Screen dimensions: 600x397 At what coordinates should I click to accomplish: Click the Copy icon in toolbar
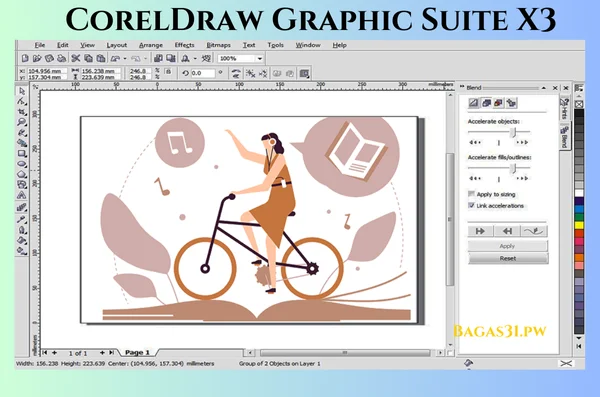pyautogui.click(x=88, y=58)
